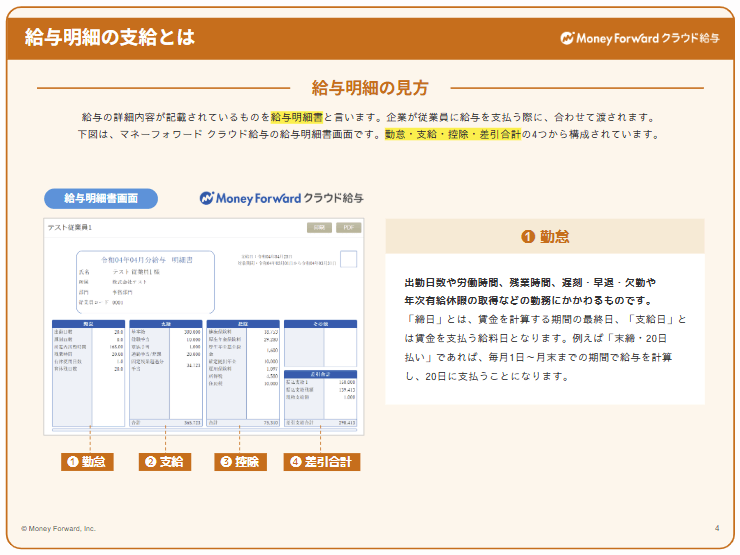Click highlighted term 給与明細書 in paragraph
This screenshot has width=740, height=555.
click(x=297, y=117)
